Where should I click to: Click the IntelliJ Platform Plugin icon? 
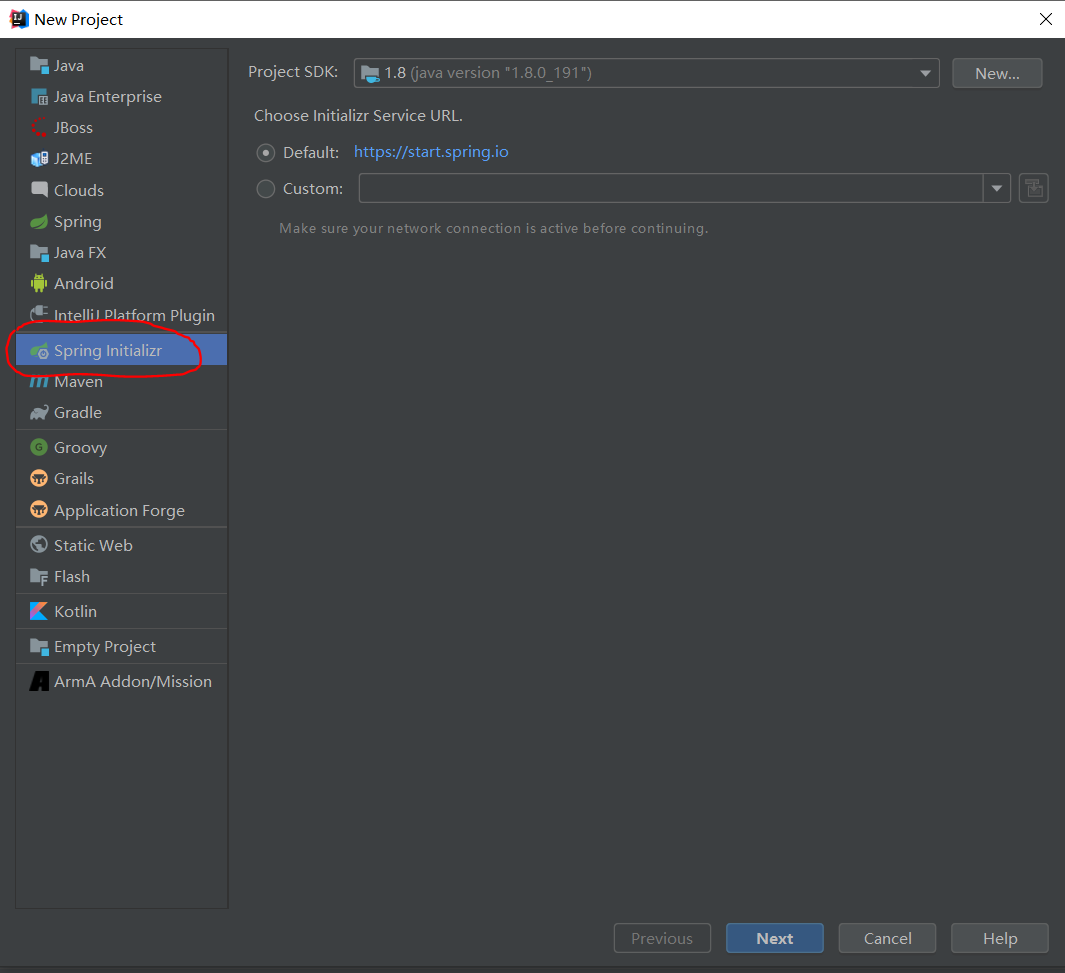39,314
